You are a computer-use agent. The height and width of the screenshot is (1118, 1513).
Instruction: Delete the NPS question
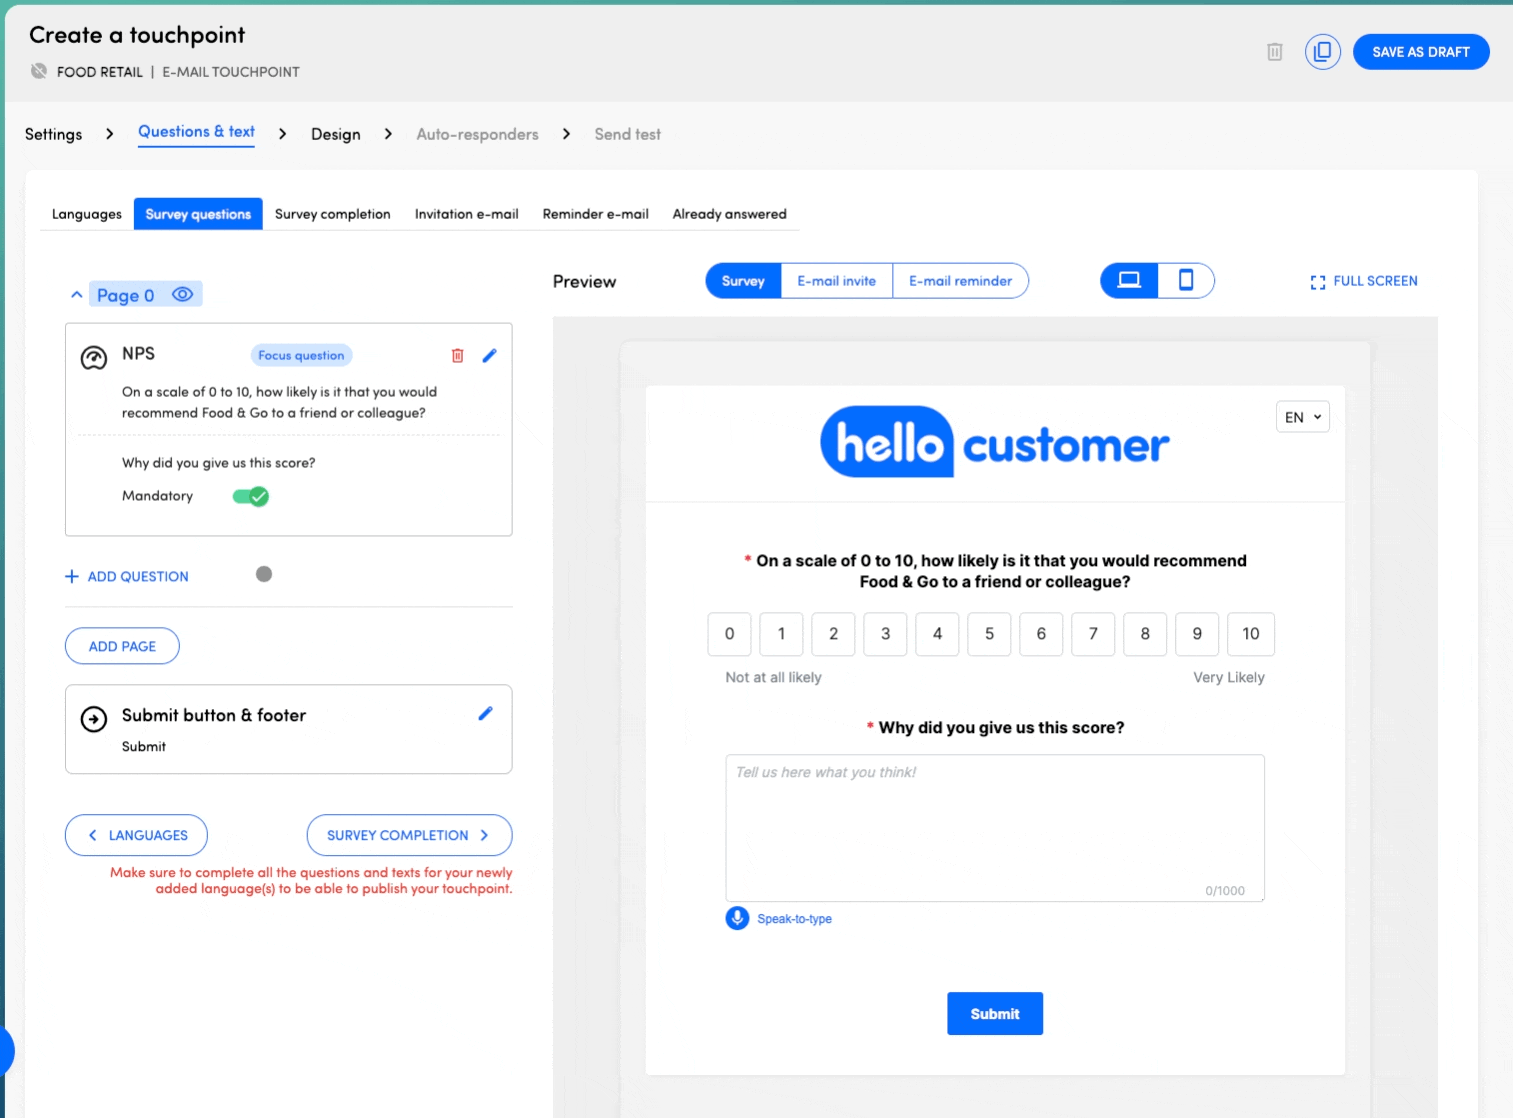[x=457, y=355]
